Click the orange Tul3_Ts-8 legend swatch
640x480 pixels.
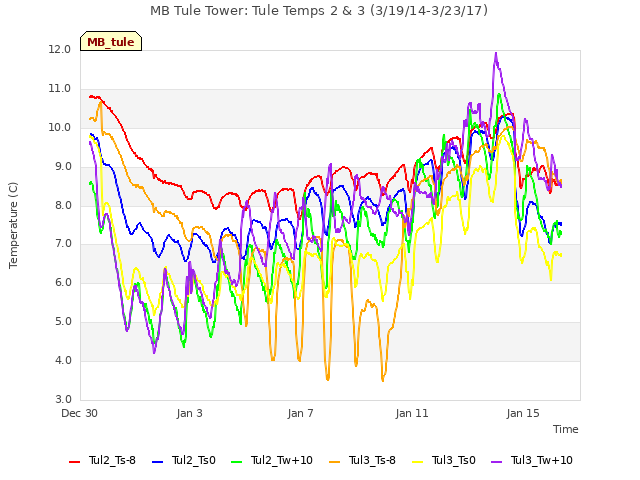[x=334, y=461]
